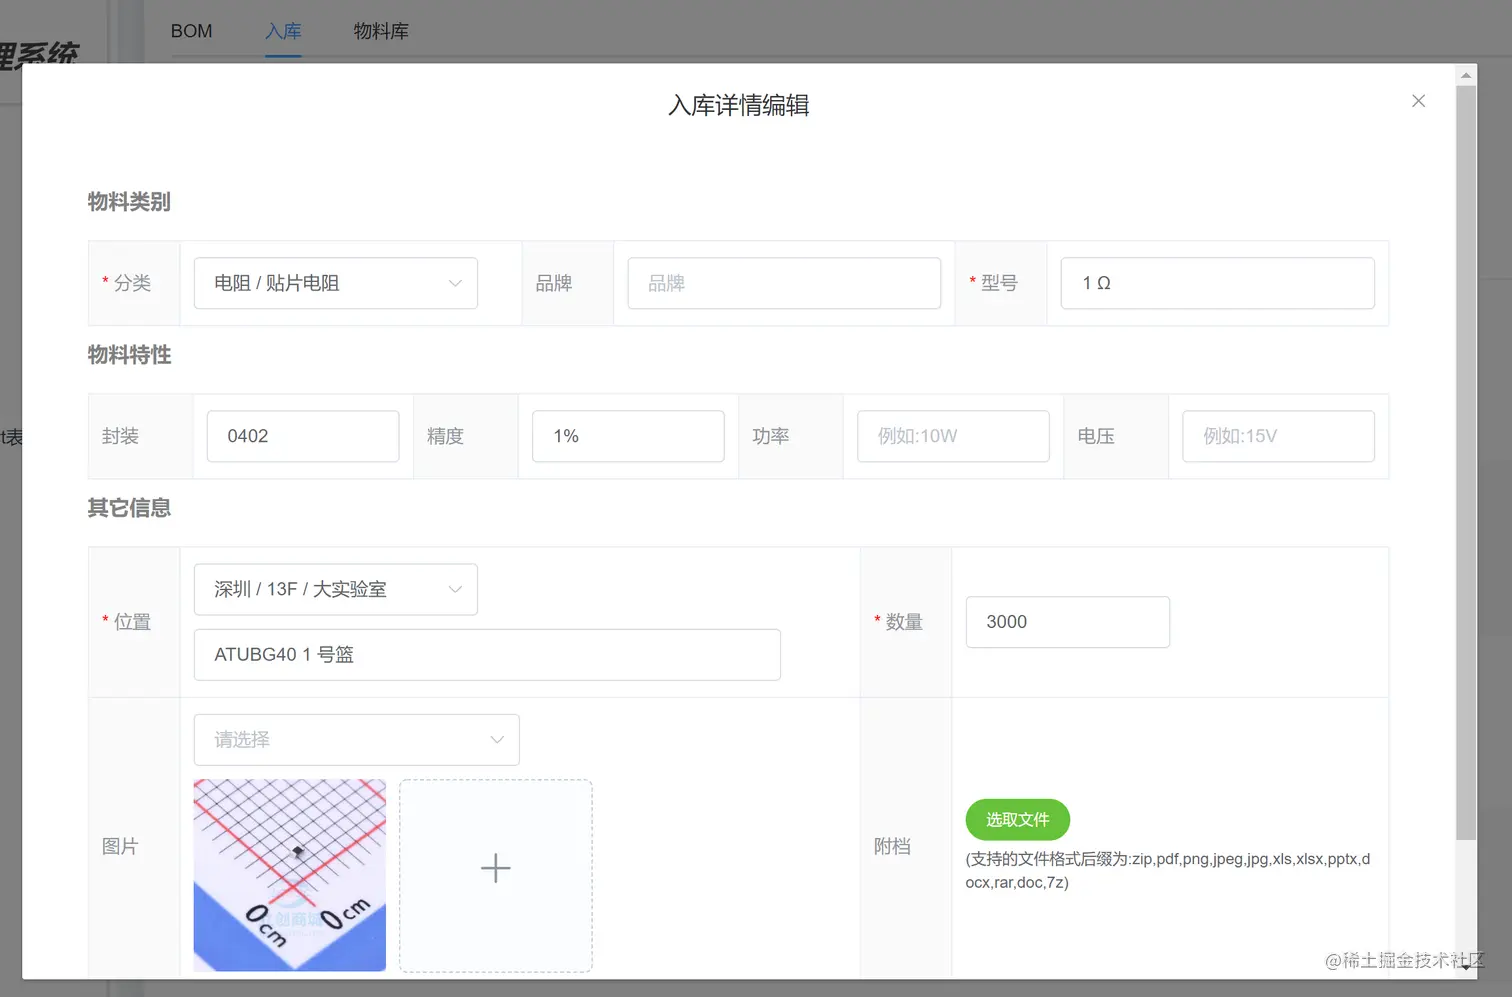Edit the 精度 precision field showing 1%
This screenshot has width=1512, height=997.
[x=628, y=436]
